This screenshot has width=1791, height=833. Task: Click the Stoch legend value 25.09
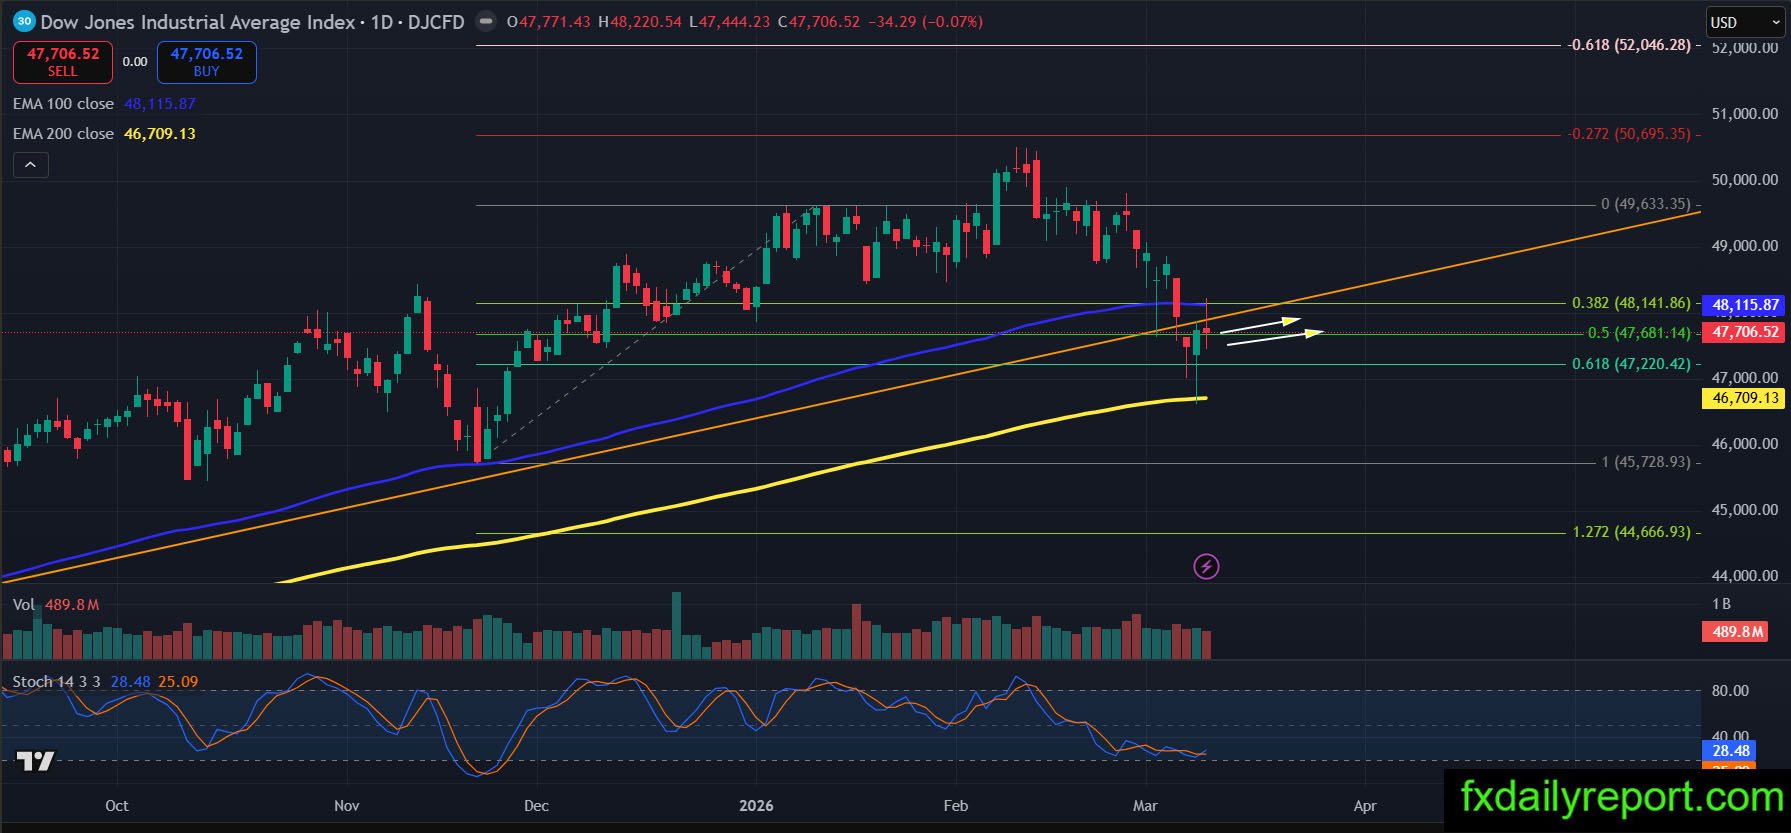pyautogui.click(x=178, y=682)
